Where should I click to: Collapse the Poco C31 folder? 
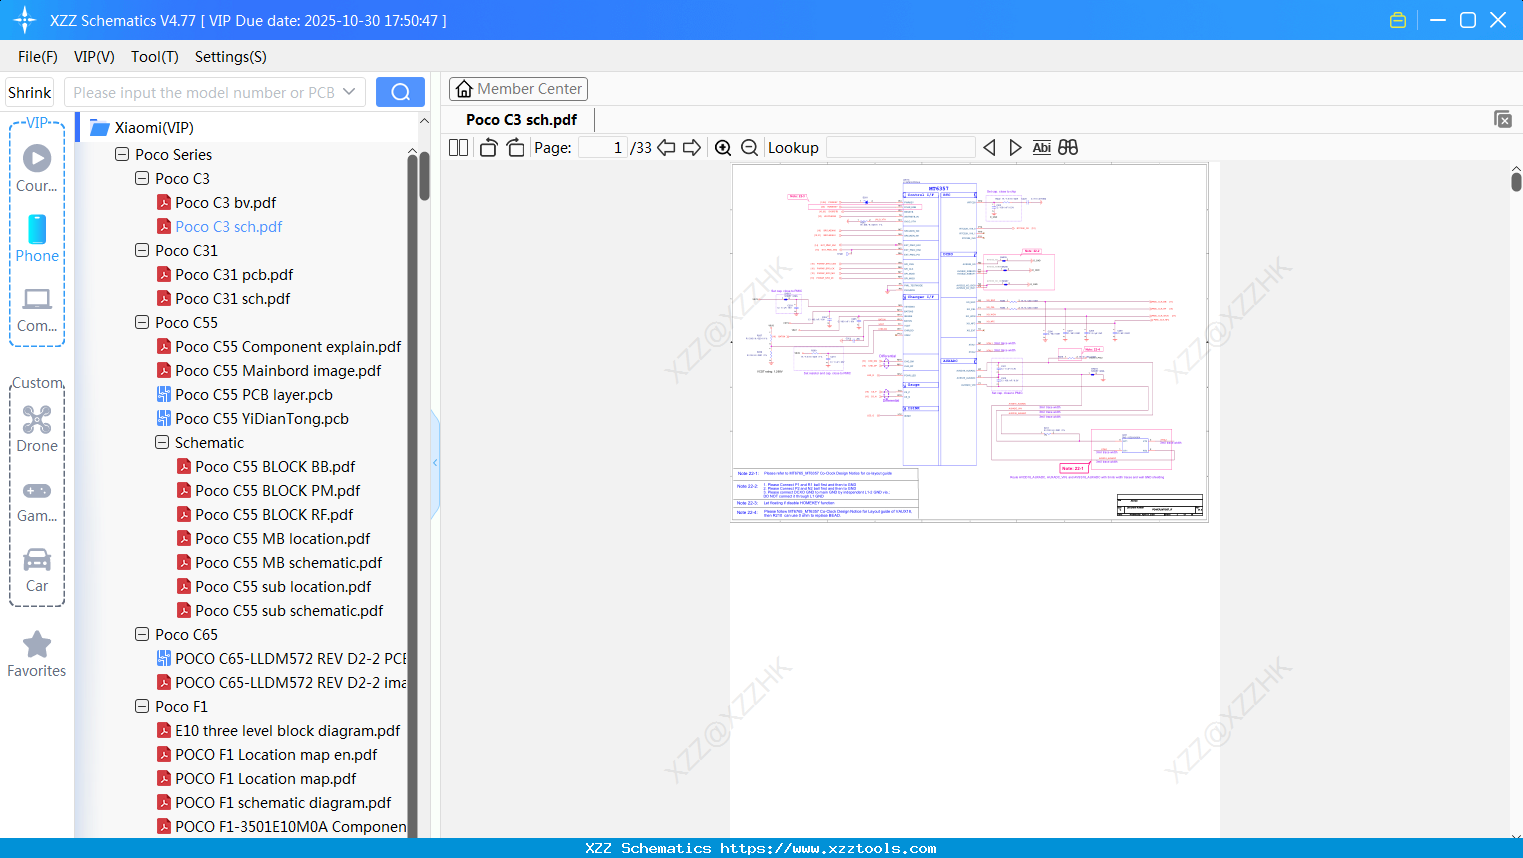142,250
